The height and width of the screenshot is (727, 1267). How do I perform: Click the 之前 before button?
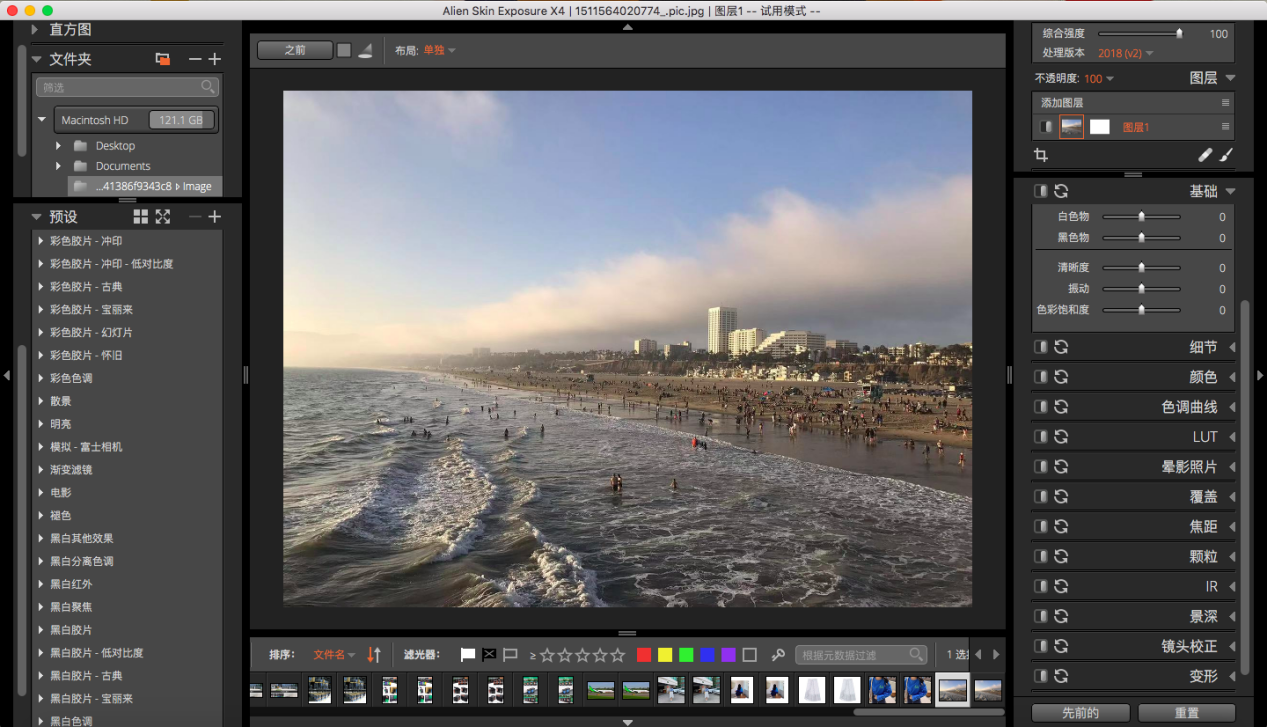(294, 50)
